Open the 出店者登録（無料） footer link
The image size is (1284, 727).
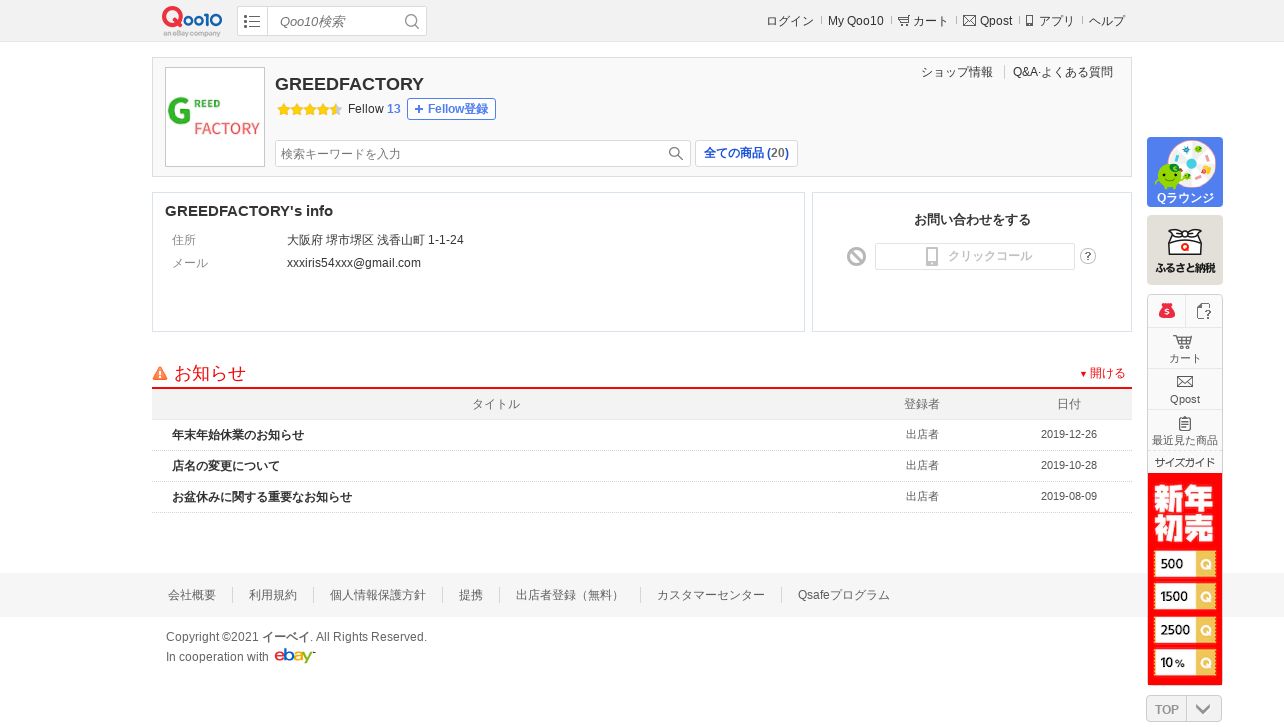570,595
